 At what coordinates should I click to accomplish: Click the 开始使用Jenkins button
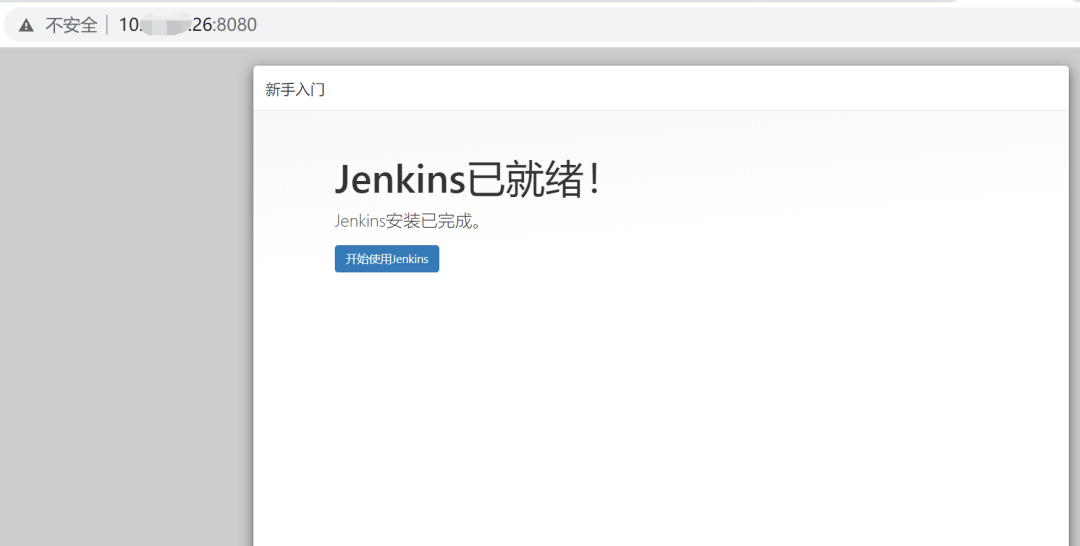[386, 259]
